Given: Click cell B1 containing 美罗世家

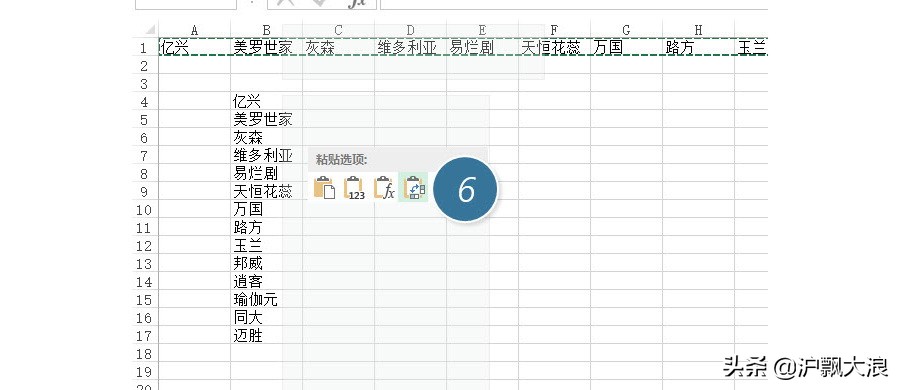Looking at the screenshot, I should pyautogui.click(x=266, y=47).
